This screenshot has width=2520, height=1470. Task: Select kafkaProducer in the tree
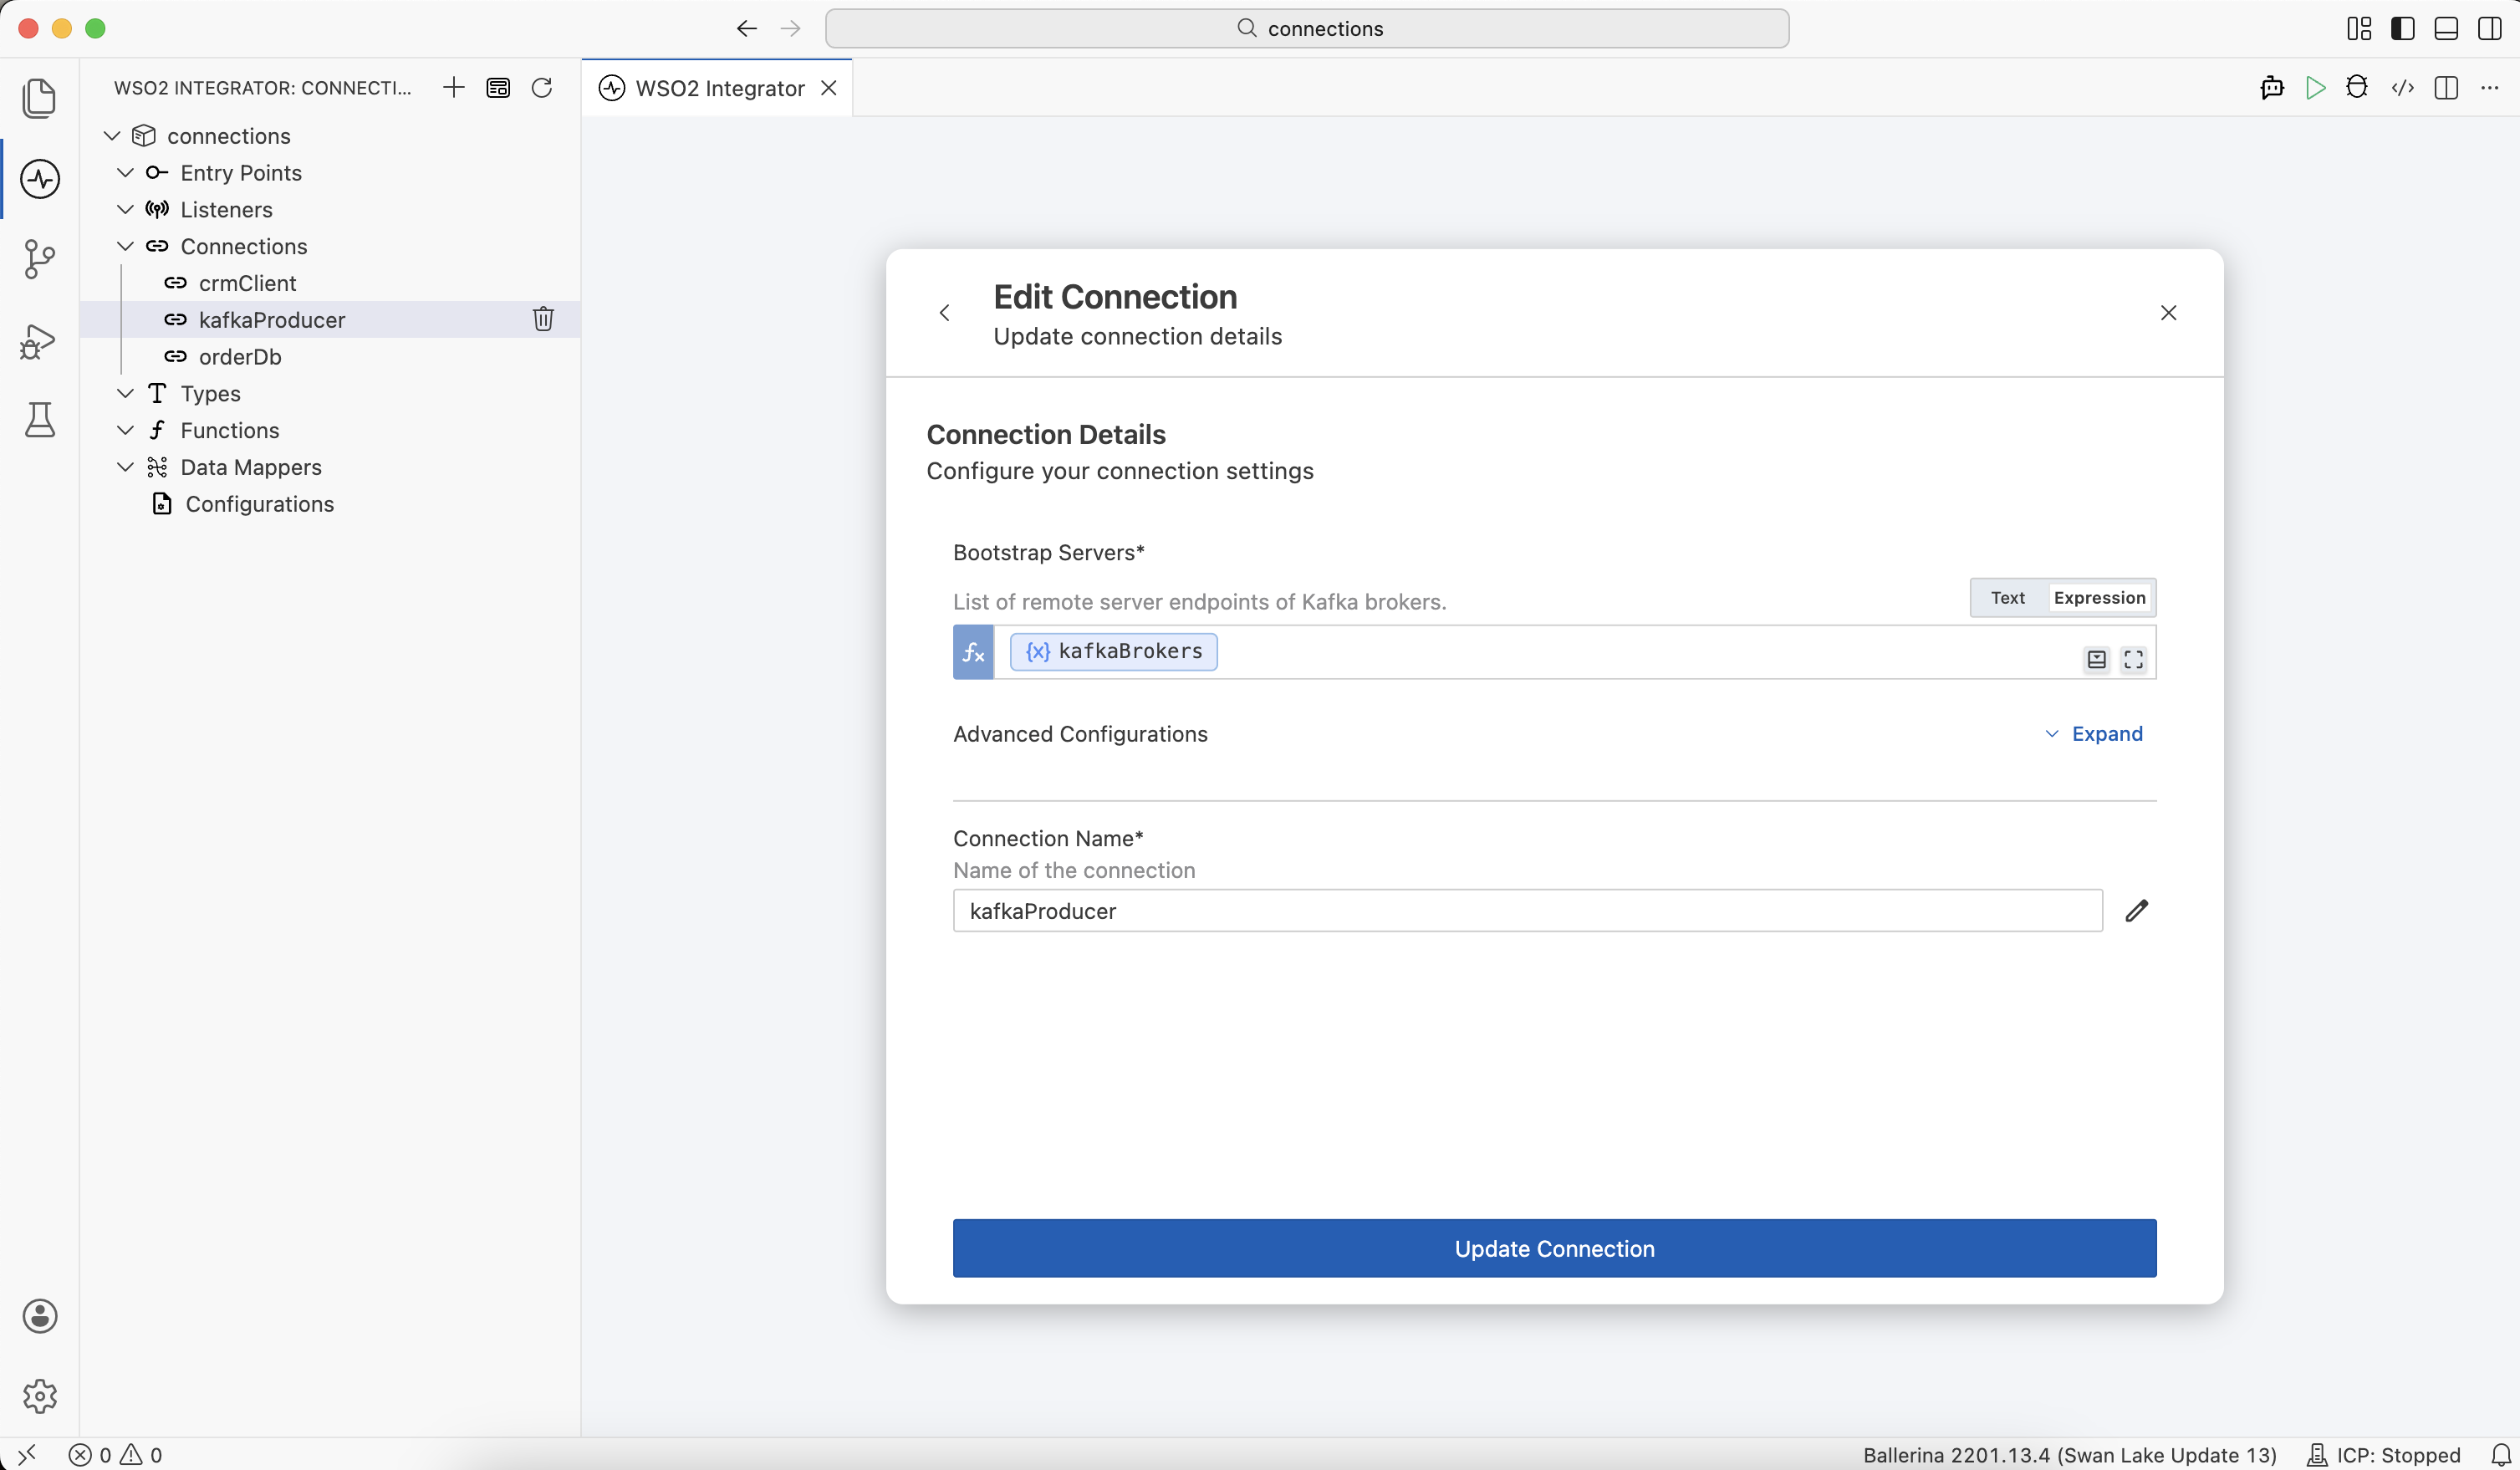(x=330, y=320)
